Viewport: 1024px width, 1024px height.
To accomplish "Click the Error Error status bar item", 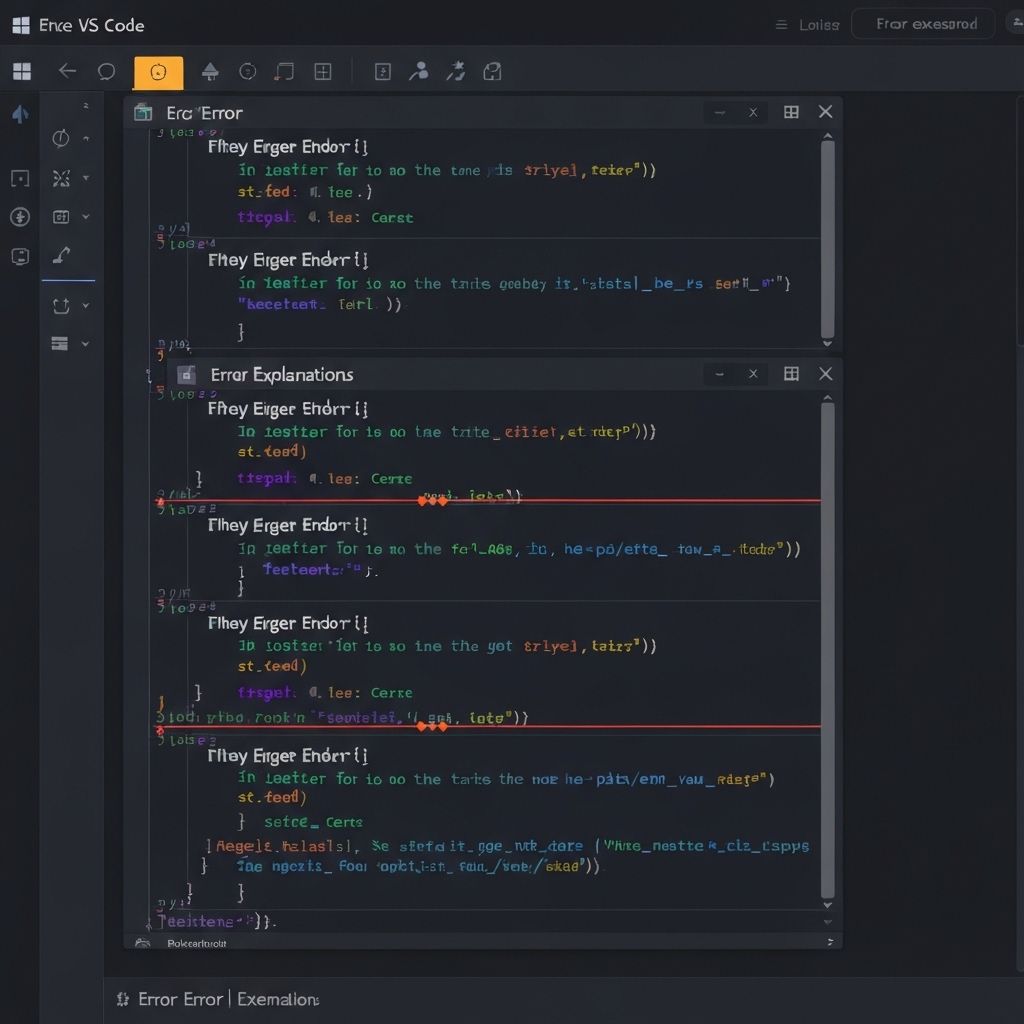I will pos(182,999).
